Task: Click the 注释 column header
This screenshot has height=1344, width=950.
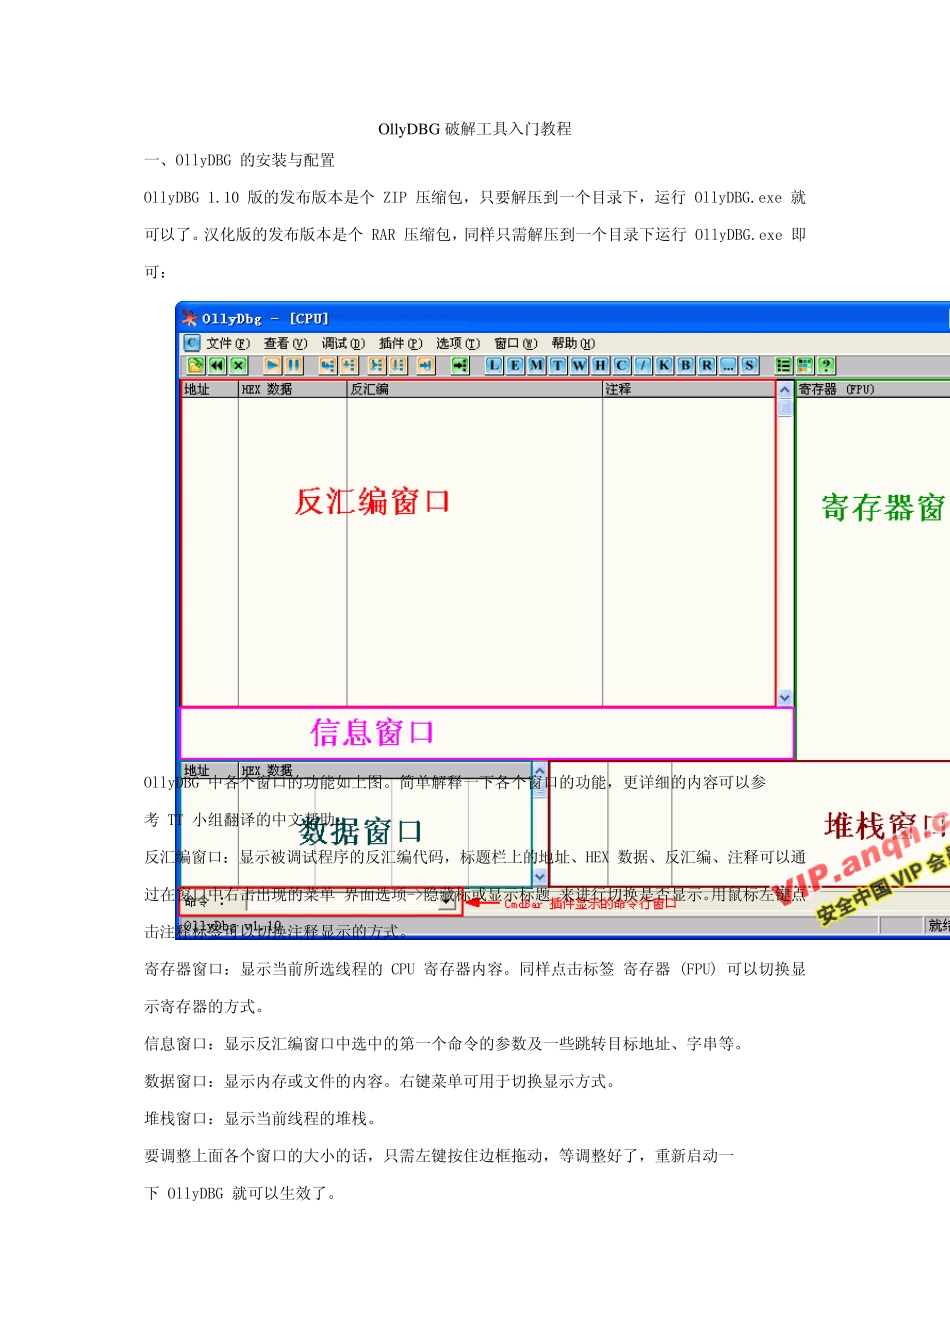Action: (689, 389)
